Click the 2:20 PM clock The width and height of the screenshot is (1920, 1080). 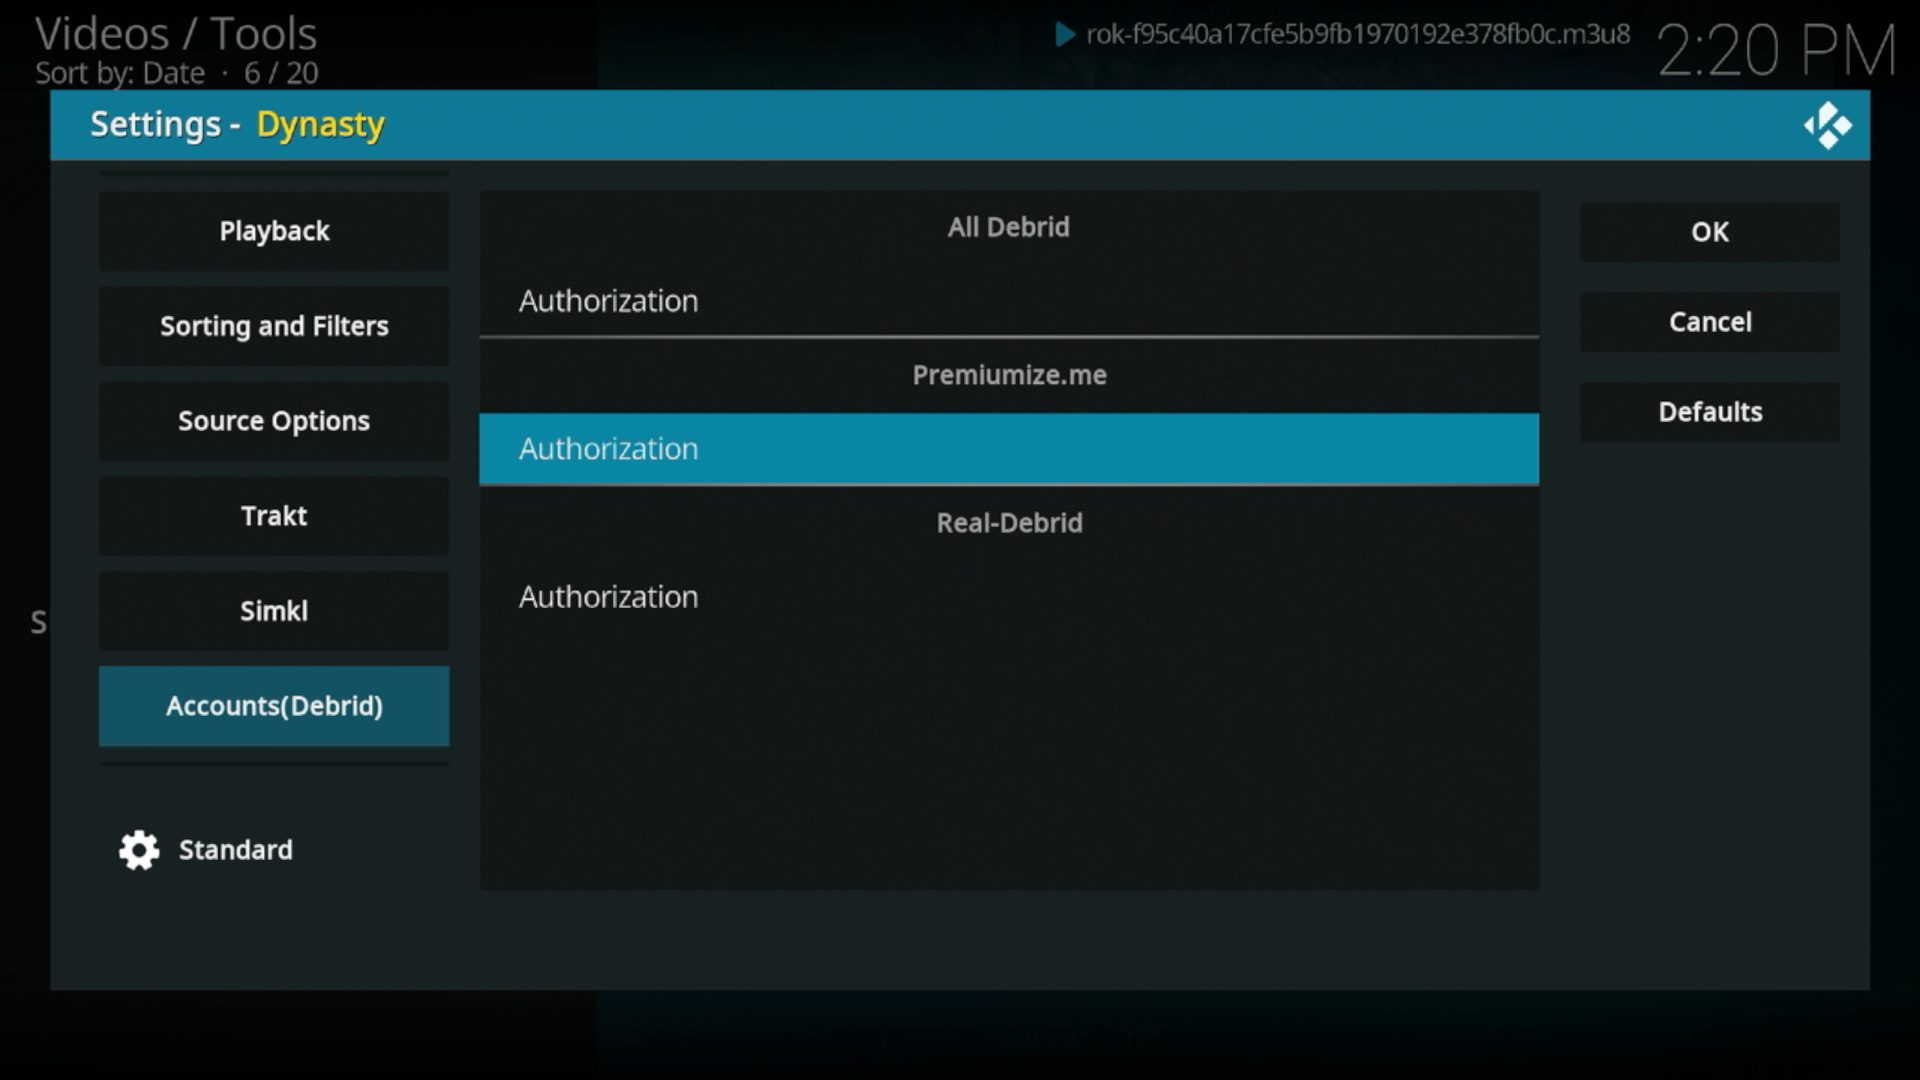tap(1777, 50)
